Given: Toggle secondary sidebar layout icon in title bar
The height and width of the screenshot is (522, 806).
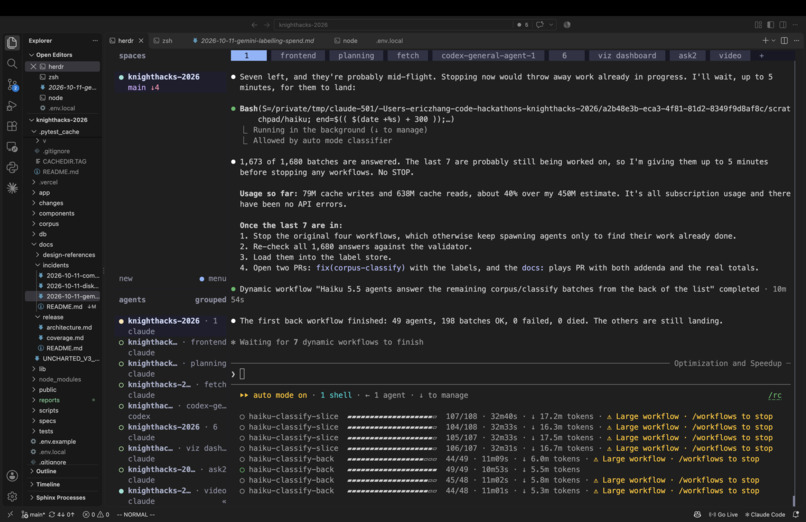Looking at the screenshot, I should tap(783, 25).
